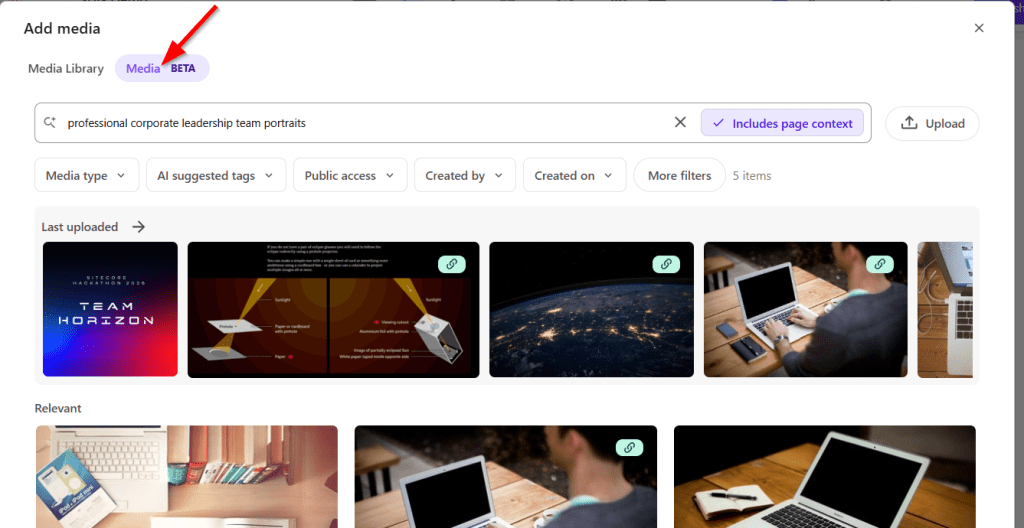Screen dimensions: 1024x528
Task: Open the Media type dropdown
Action: click(86, 175)
